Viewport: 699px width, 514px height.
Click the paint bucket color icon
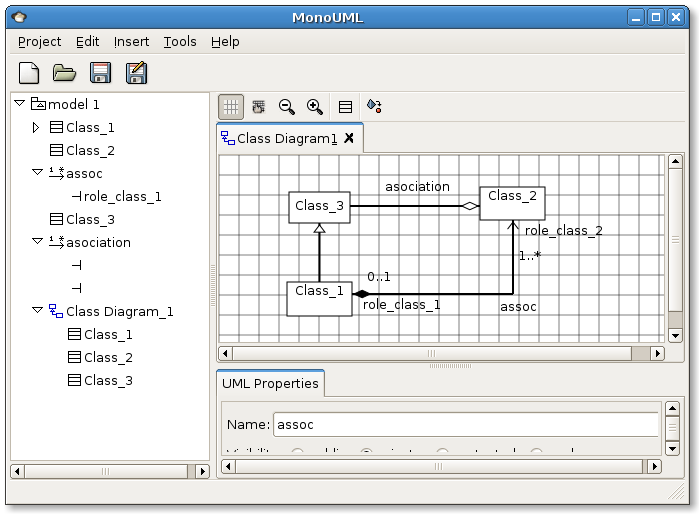click(374, 106)
